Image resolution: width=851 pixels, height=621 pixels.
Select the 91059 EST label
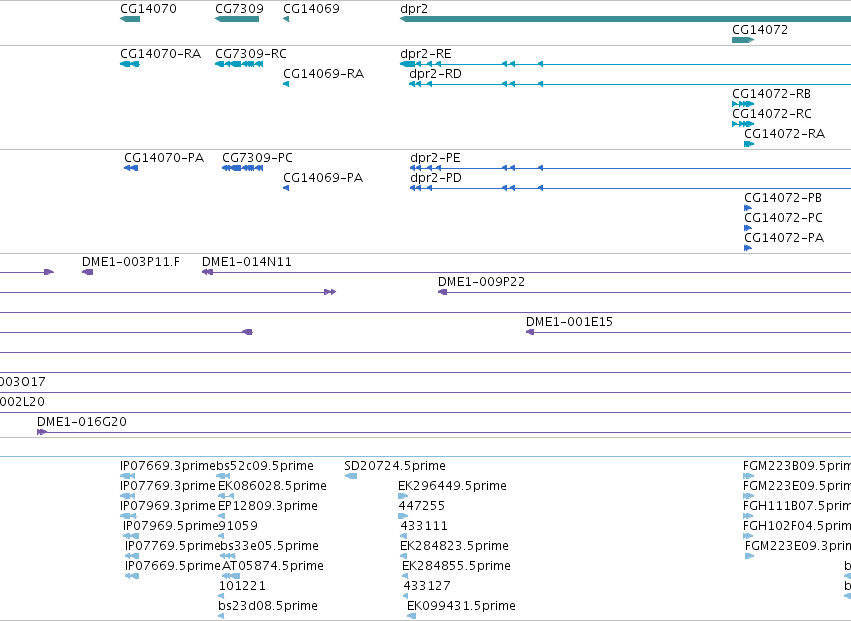(x=238, y=527)
